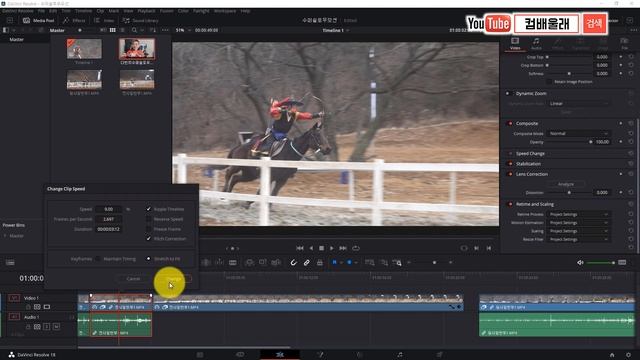Screen dimensions: 640x360
Task: Open project manager home icon
Action: [612, 355]
